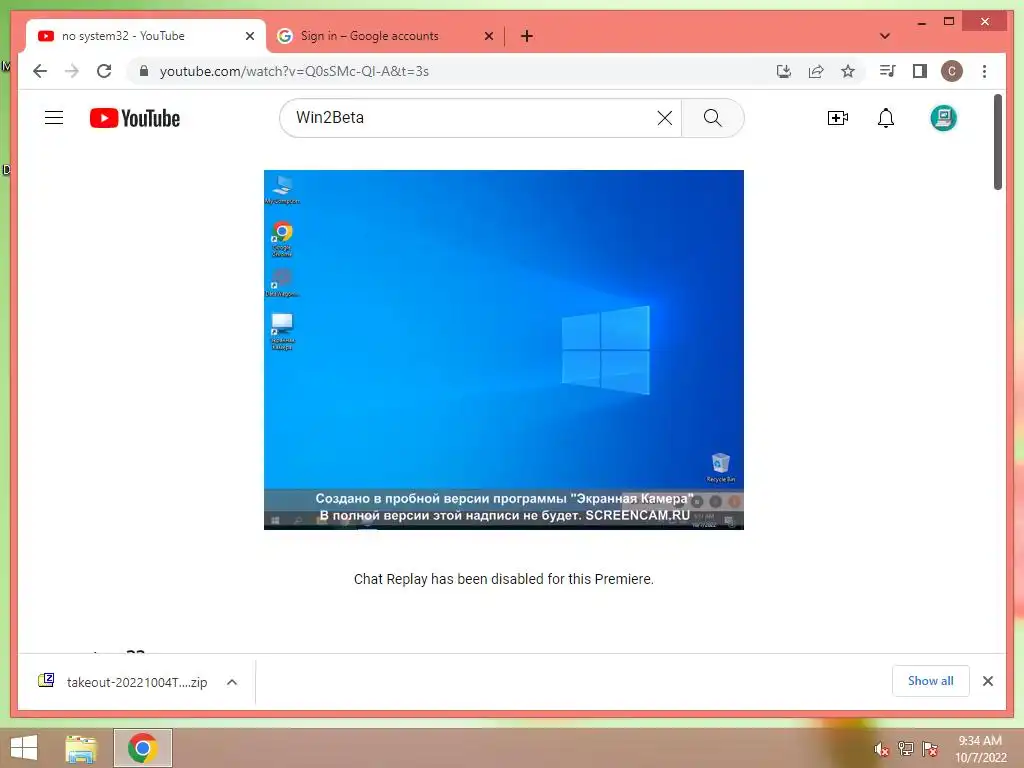The height and width of the screenshot is (768, 1024).
Task: Open the network tray icon
Action: point(906,748)
